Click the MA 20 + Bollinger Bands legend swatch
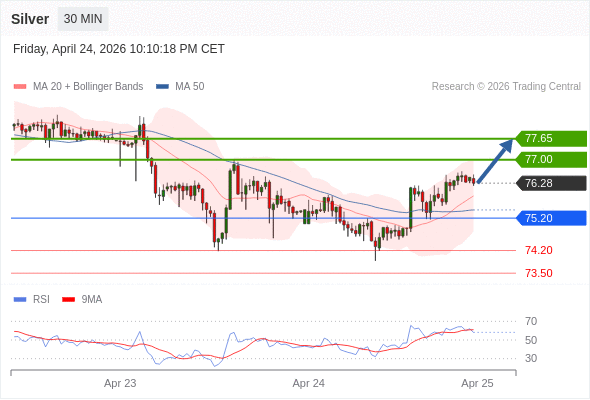This screenshot has height=400, width=590. (x=20, y=87)
